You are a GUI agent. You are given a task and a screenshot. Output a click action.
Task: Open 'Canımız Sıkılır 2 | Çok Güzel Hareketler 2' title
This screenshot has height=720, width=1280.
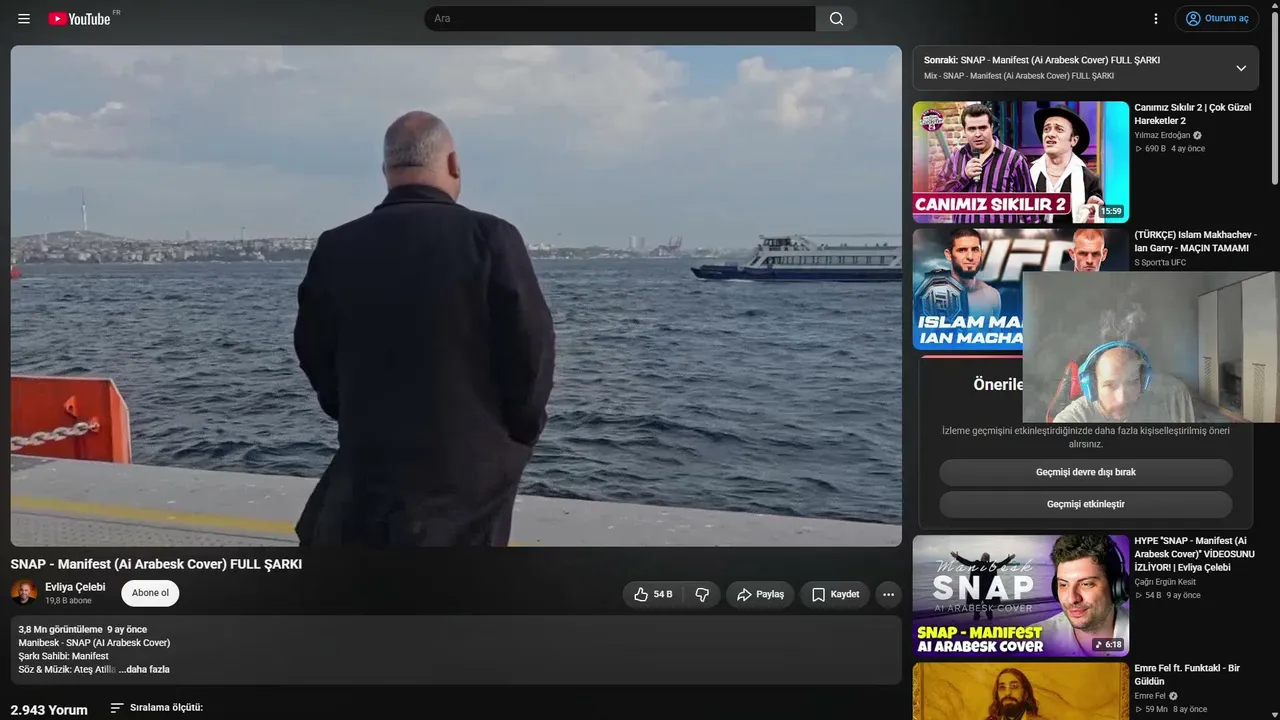point(1193,114)
